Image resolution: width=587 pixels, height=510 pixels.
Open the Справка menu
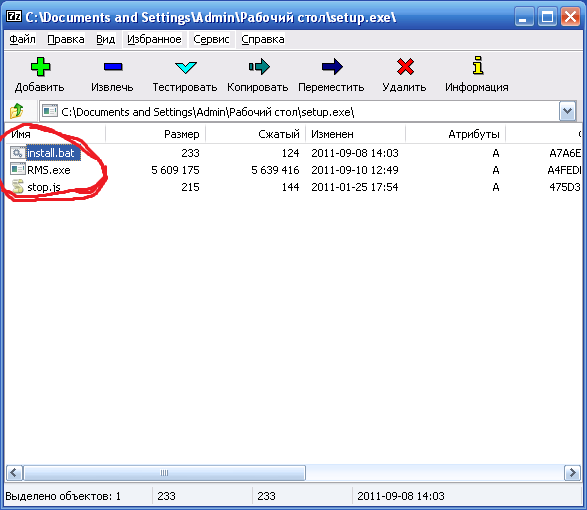pos(262,39)
